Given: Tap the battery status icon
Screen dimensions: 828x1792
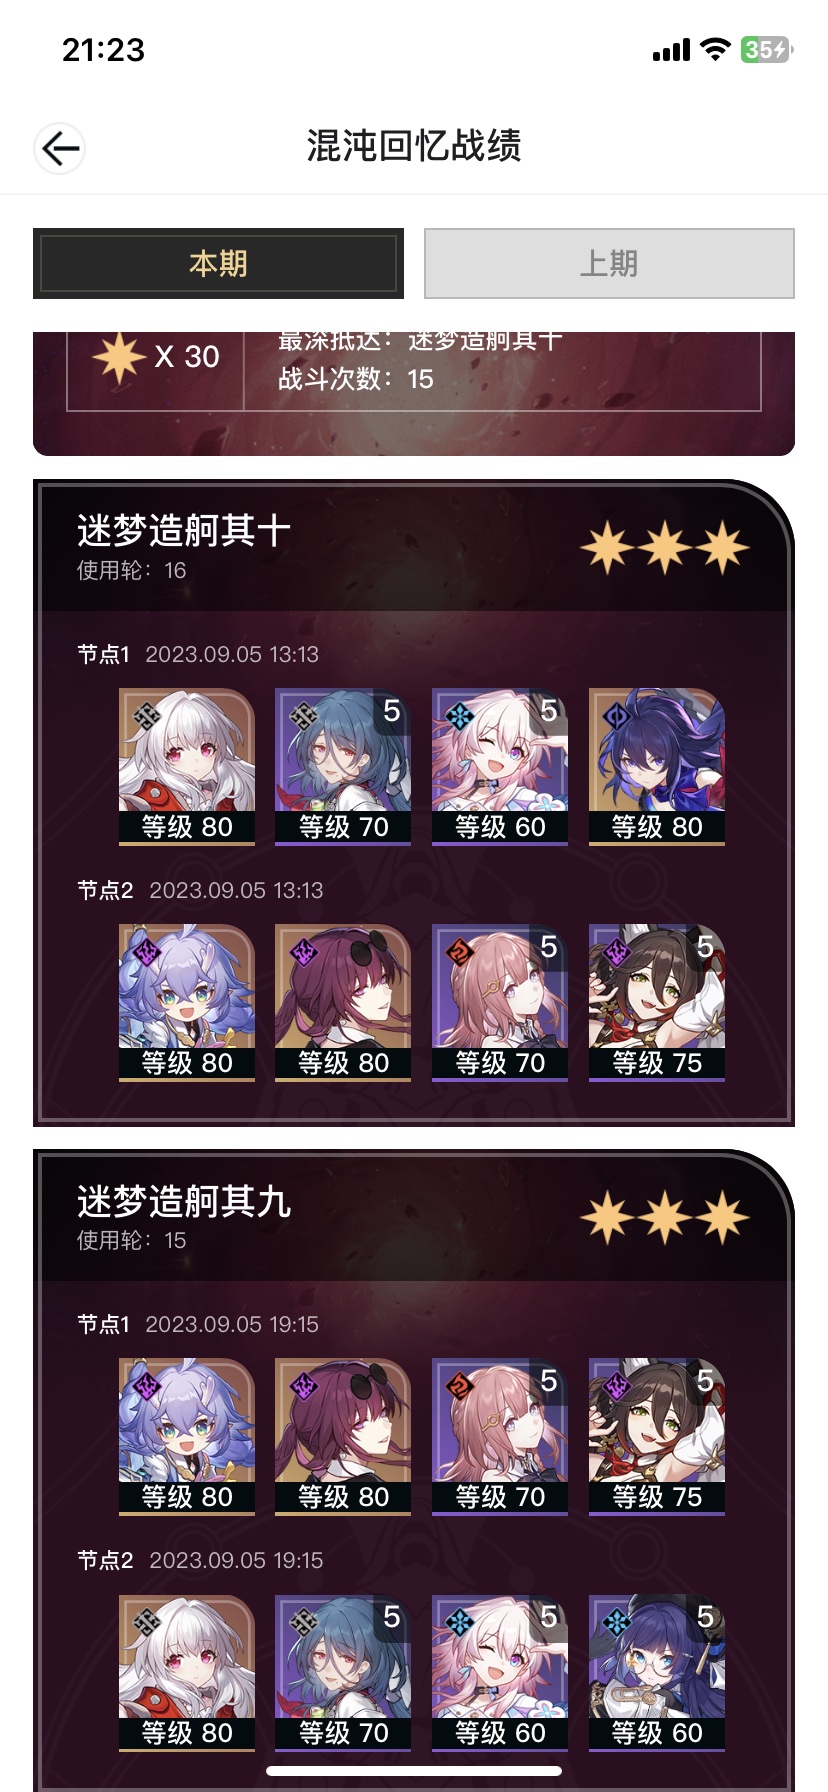Looking at the screenshot, I should [766, 49].
